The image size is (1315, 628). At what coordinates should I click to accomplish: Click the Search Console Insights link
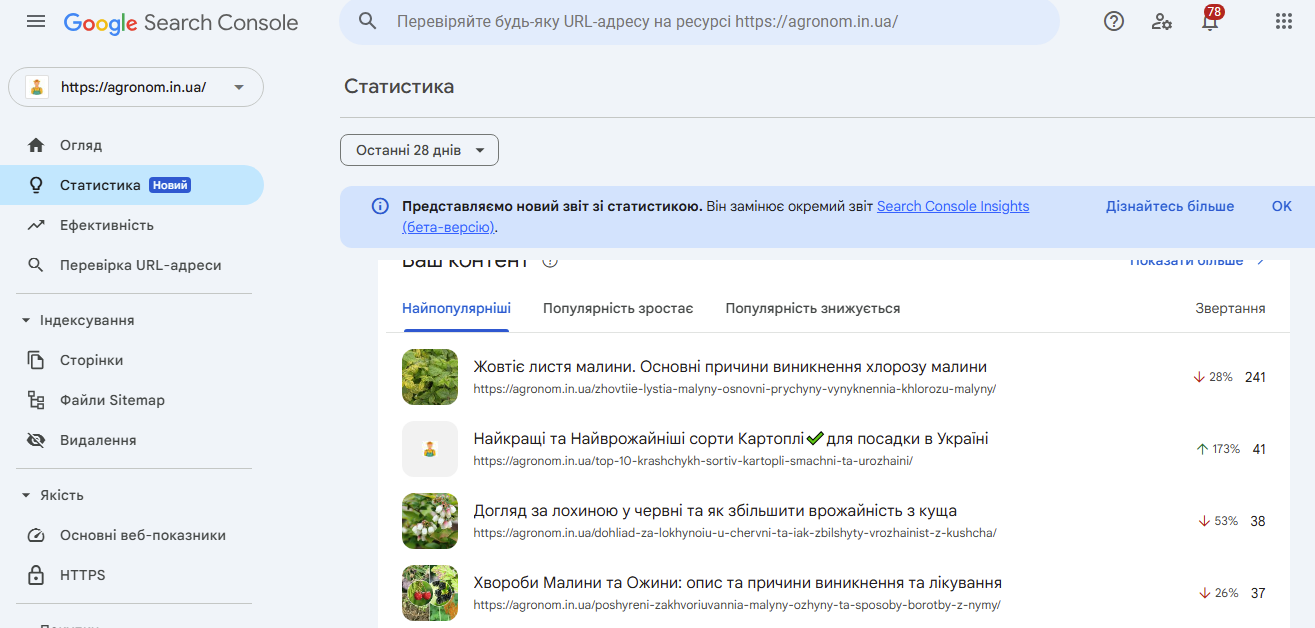[953, 206]
